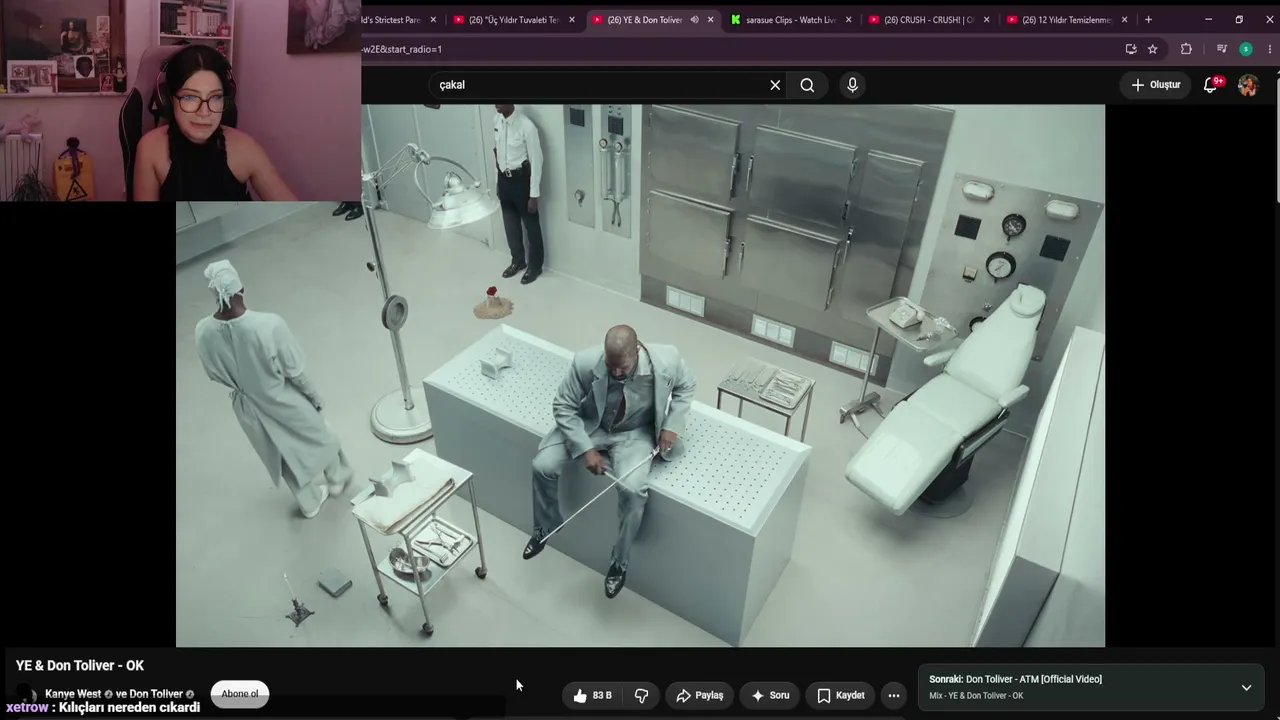Image resolution: width=1280 pixels, height=720 pixels.
Task: Save the video with Kaydet
Action: 841,696
